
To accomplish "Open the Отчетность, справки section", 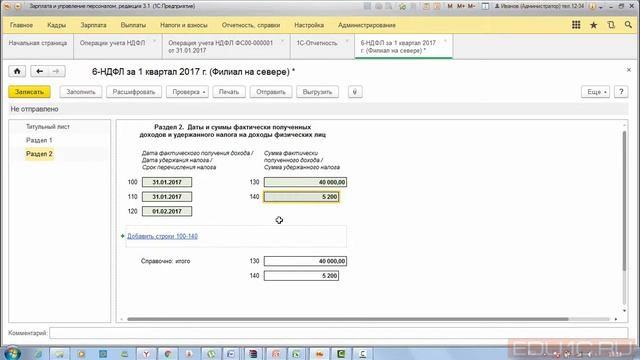I will click(x=251, y=25).
